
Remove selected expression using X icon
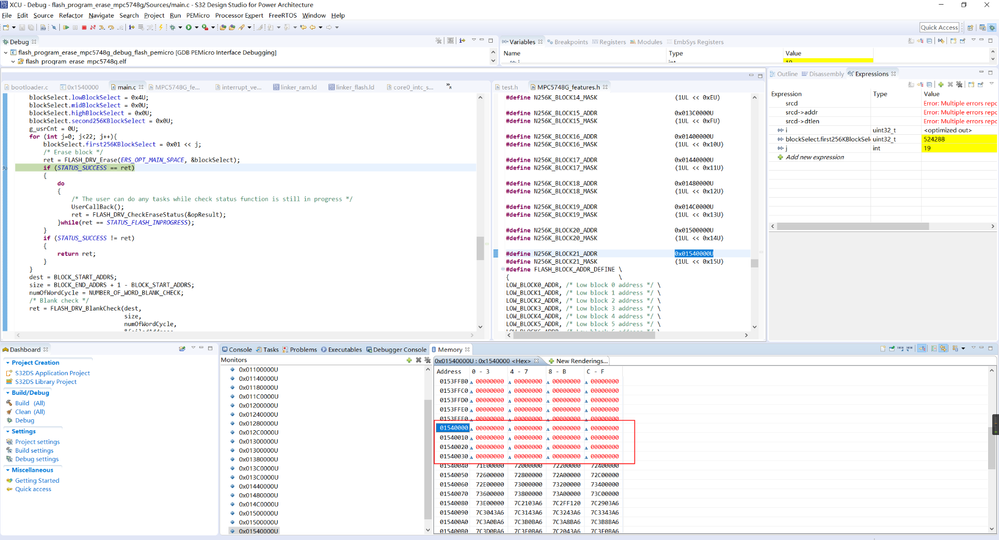950,85
